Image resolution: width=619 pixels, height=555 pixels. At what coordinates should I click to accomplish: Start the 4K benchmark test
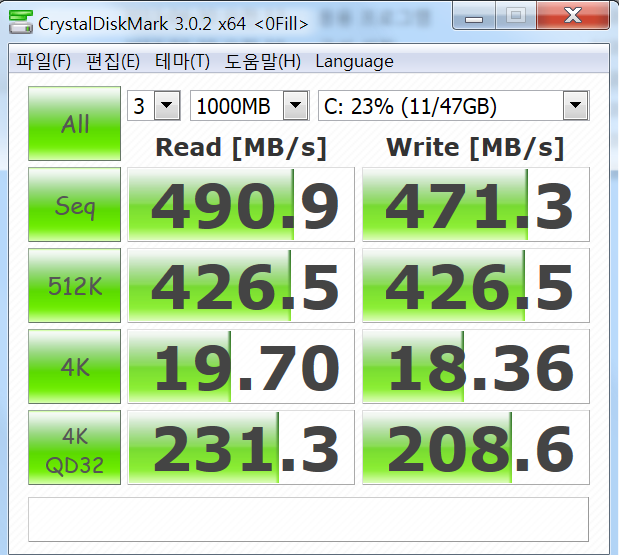pos(75,367)
